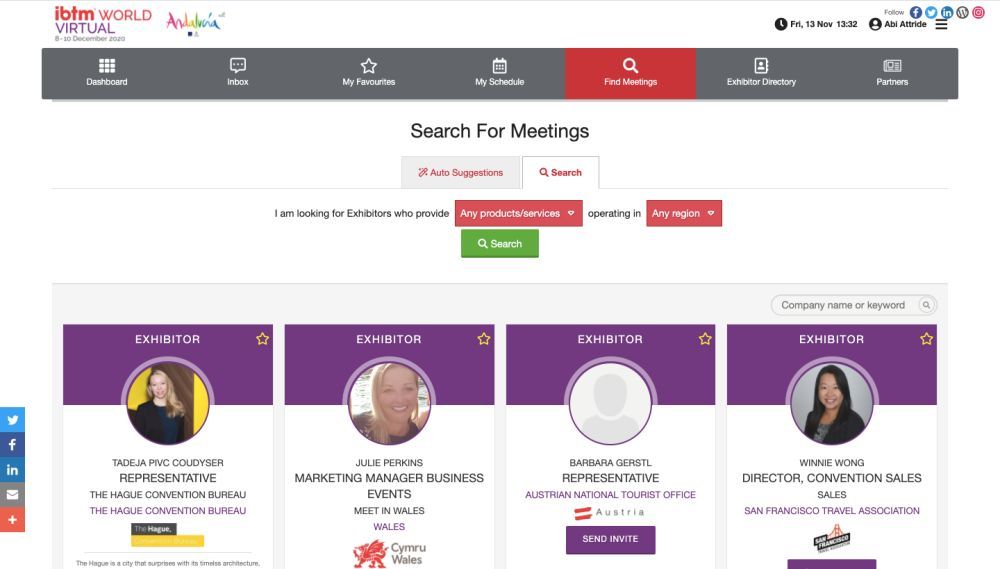Click the keyword search magnifier icon
This screenshot has height=569, width=1000.
[926, 305]
